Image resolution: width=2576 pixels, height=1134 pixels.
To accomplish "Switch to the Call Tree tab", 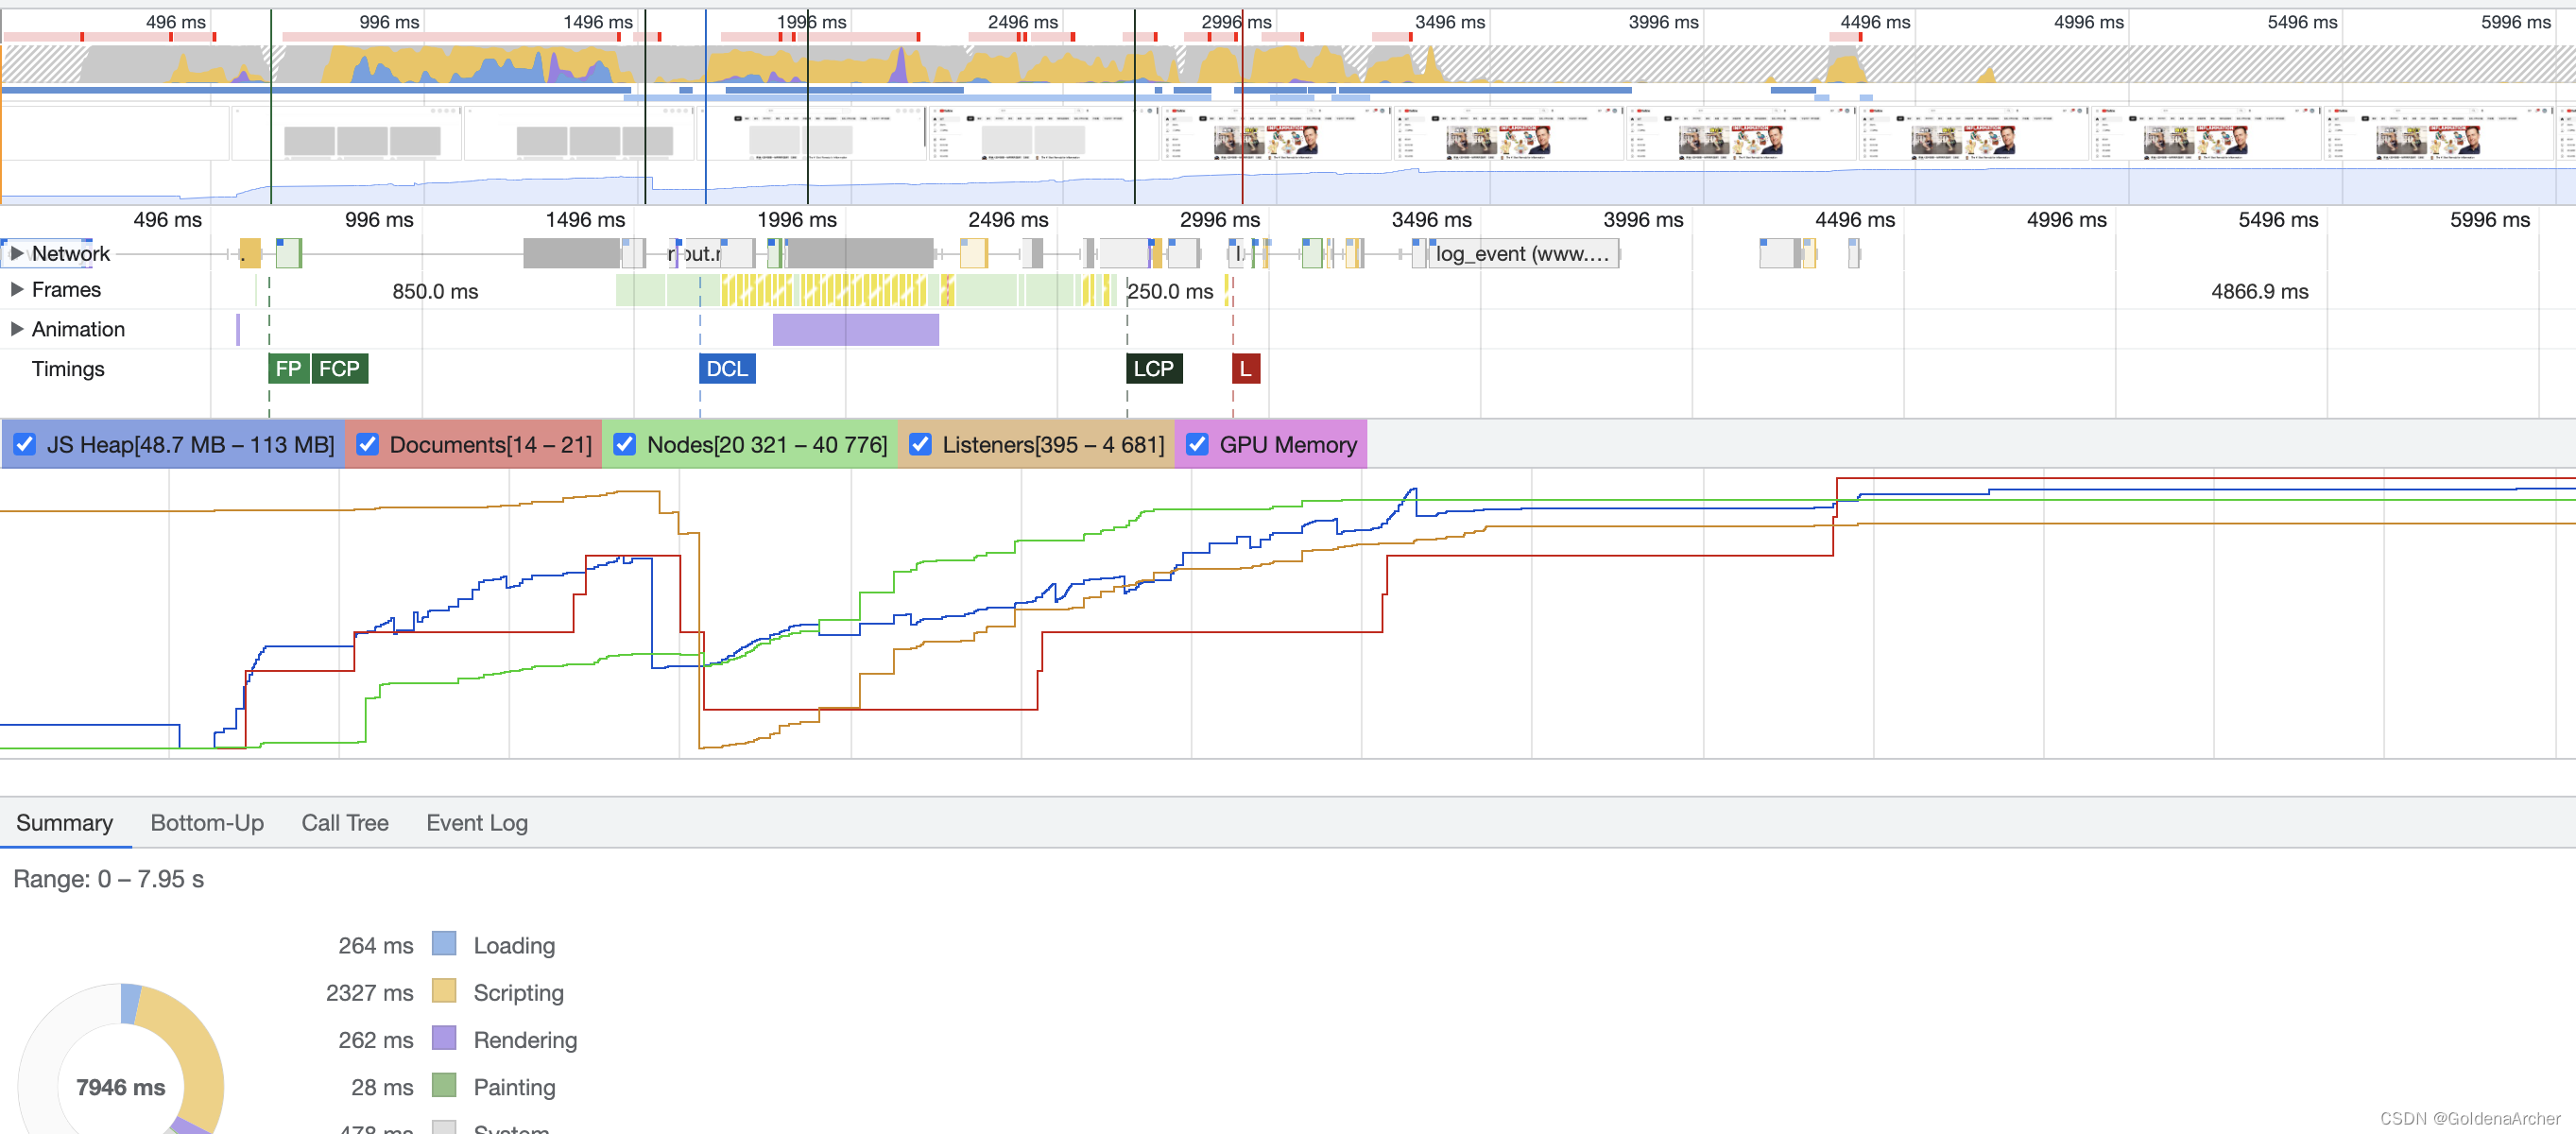I will pos(345,823).
